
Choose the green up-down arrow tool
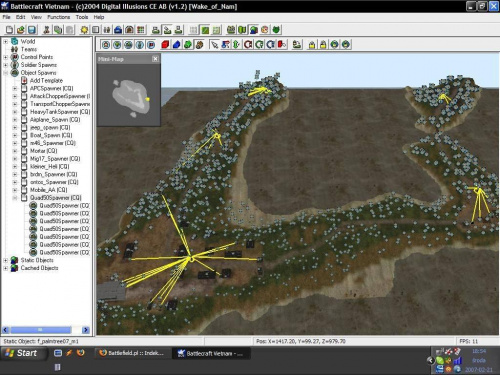pyautogui.click(x=236, y=44)
